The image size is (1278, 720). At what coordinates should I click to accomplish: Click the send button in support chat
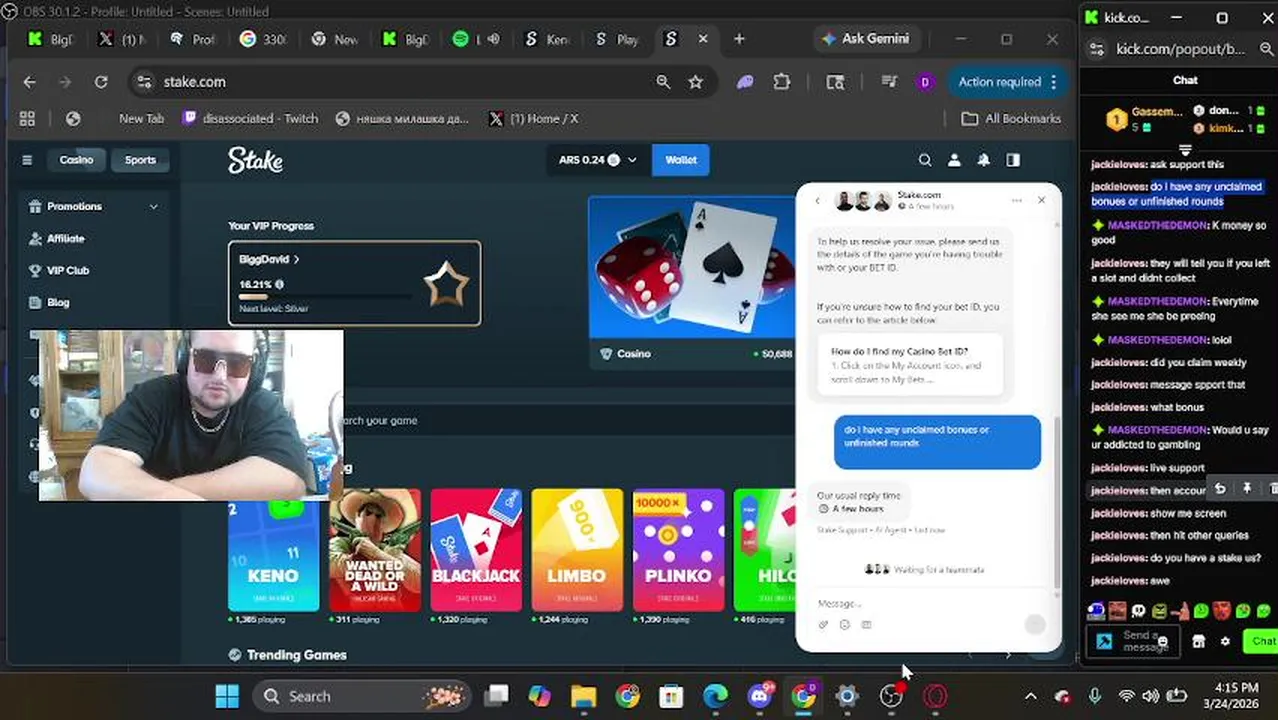tap(1035, 624)
